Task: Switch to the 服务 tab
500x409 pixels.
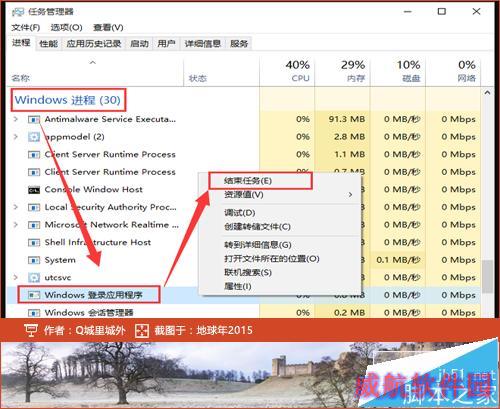Action: pos(239,44)
